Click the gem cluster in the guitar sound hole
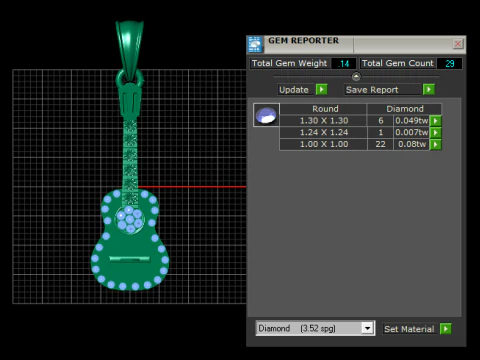The image size is (480, 360). pos(130,219)
